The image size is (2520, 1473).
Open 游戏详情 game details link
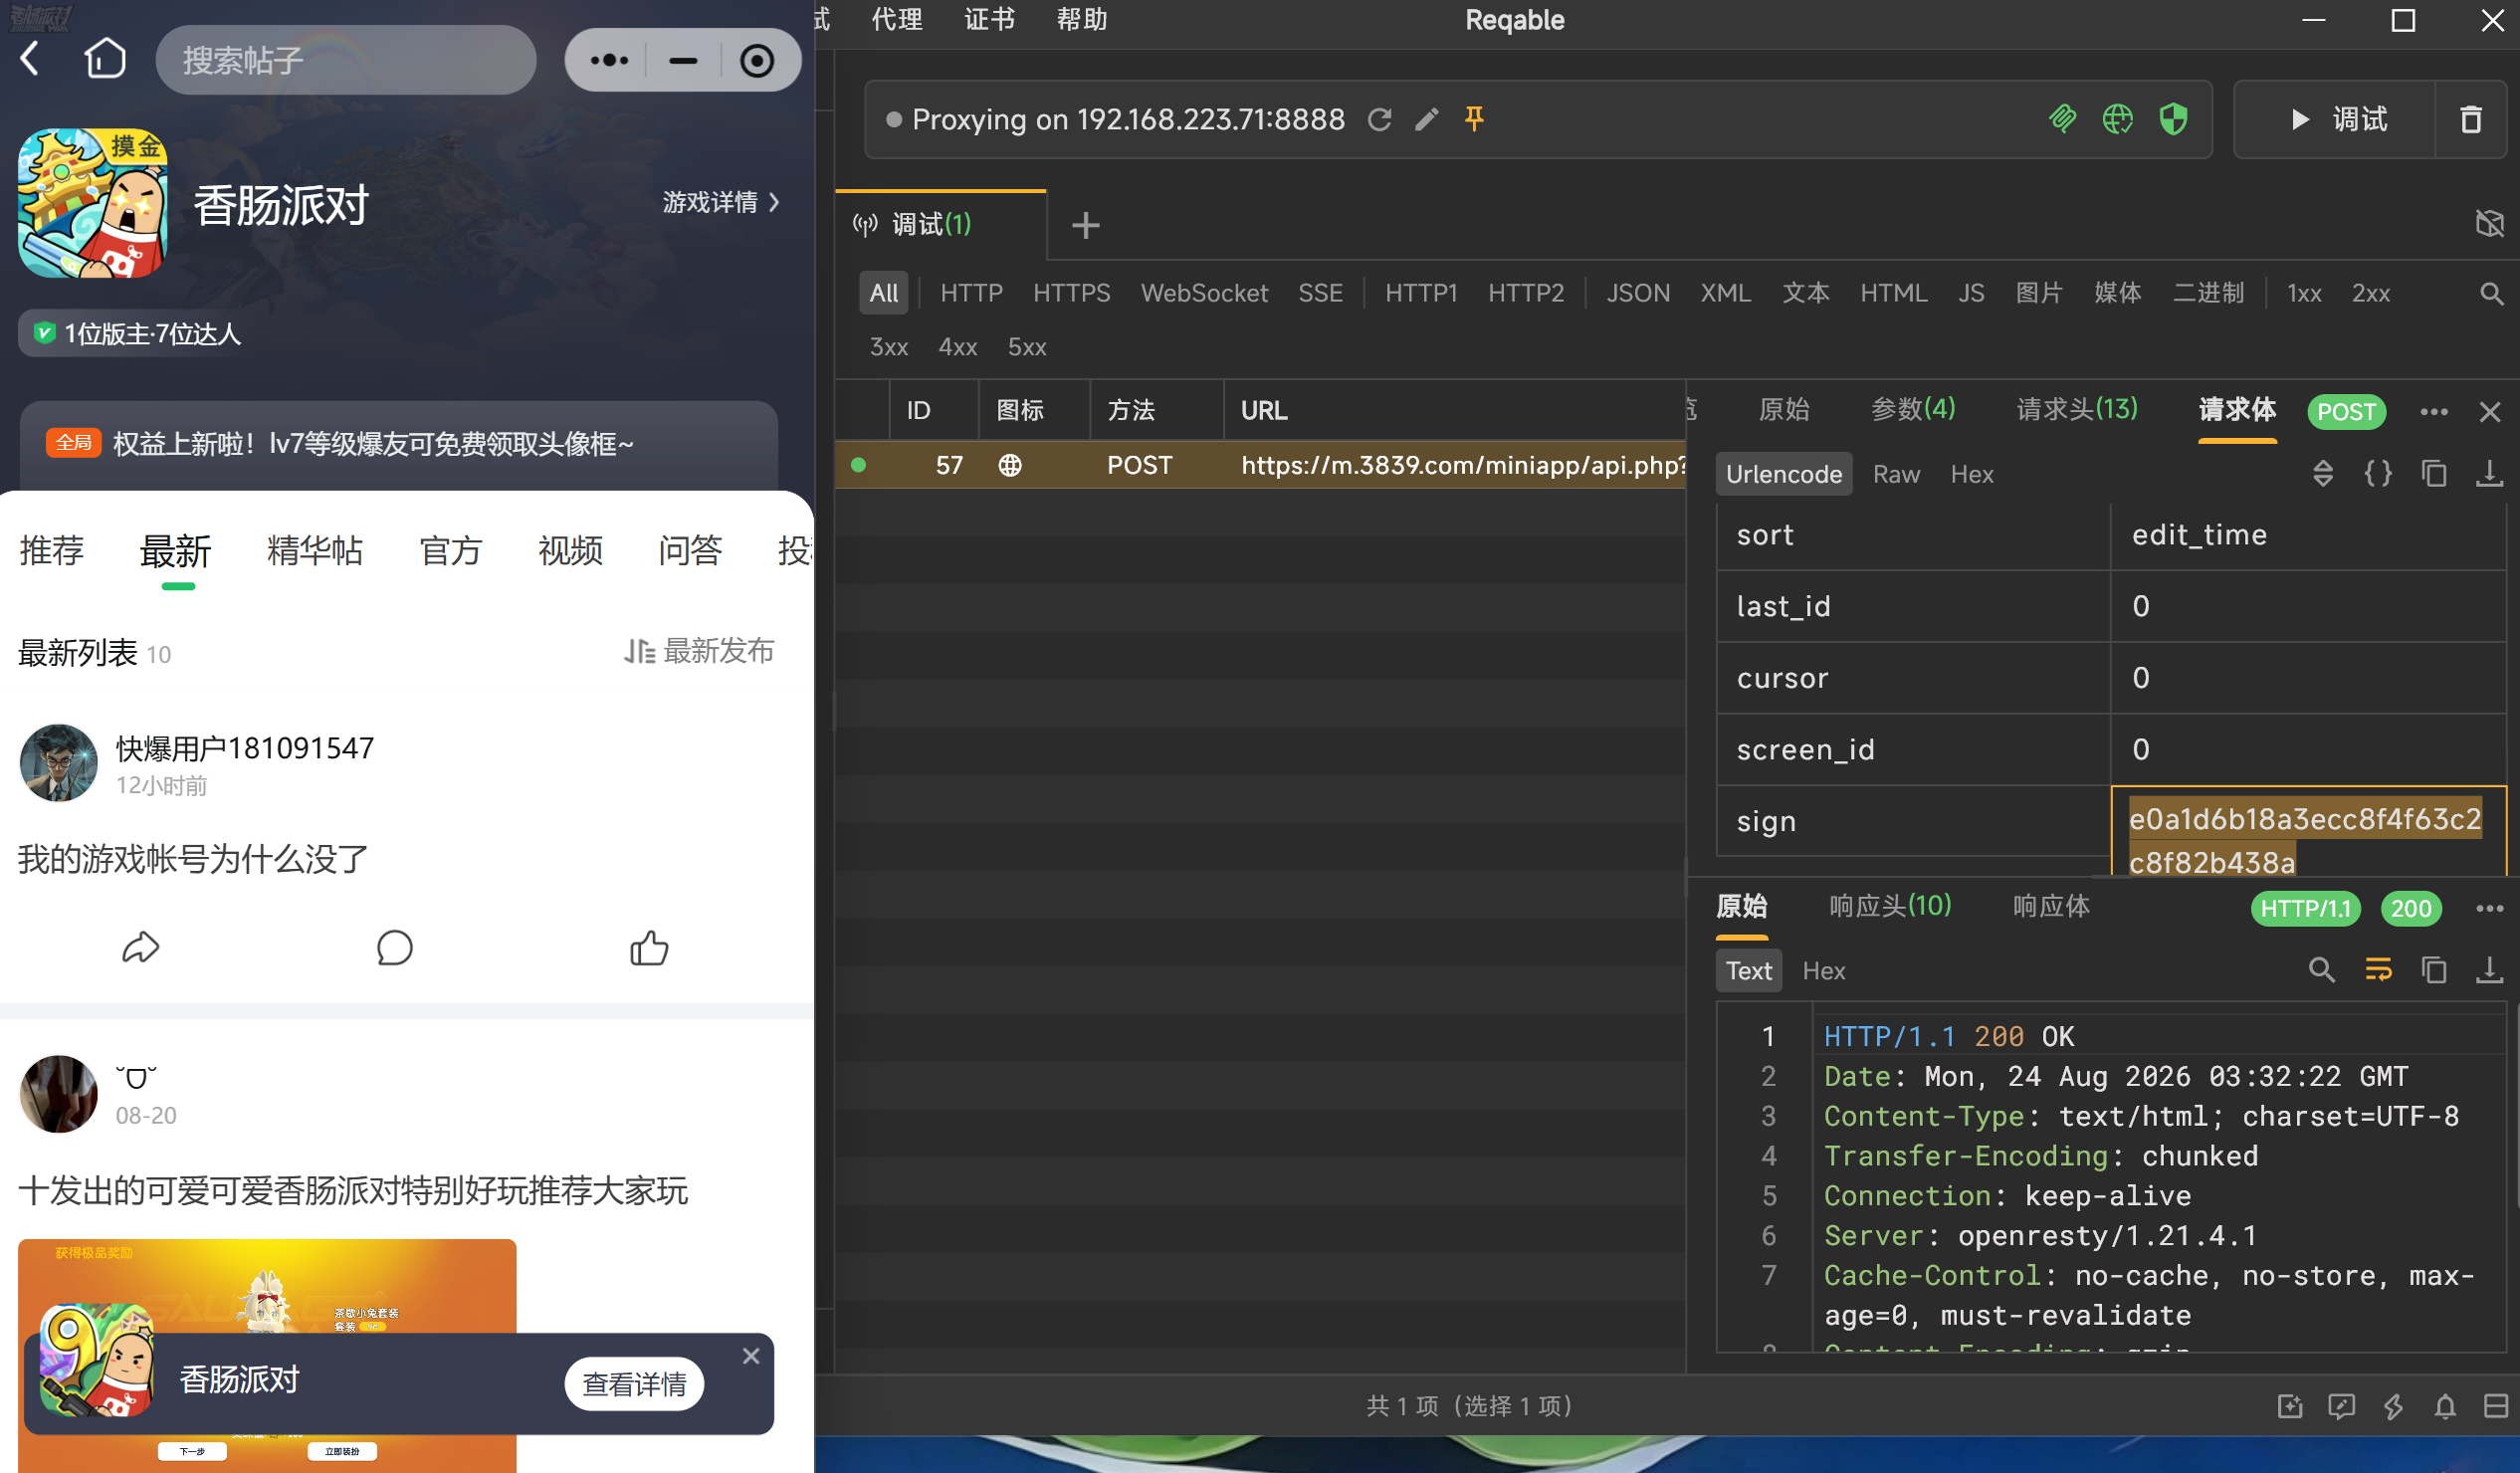point(721,202)
